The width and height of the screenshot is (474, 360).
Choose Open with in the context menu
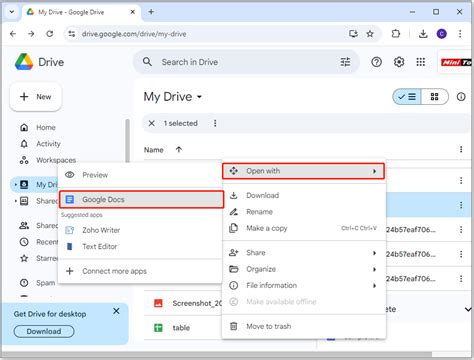[x=303, y=171]
